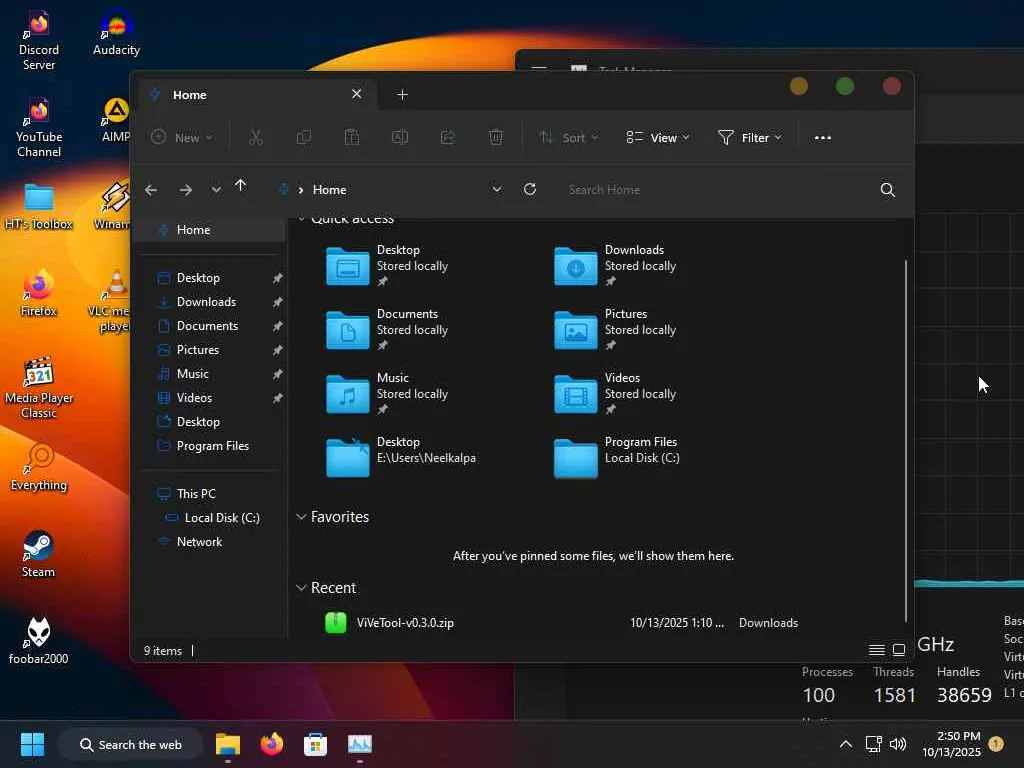Open Firefox from the taskbar
Viewport: 1024px width, 768px height.
pyautogui.click(x=272, y=744)
